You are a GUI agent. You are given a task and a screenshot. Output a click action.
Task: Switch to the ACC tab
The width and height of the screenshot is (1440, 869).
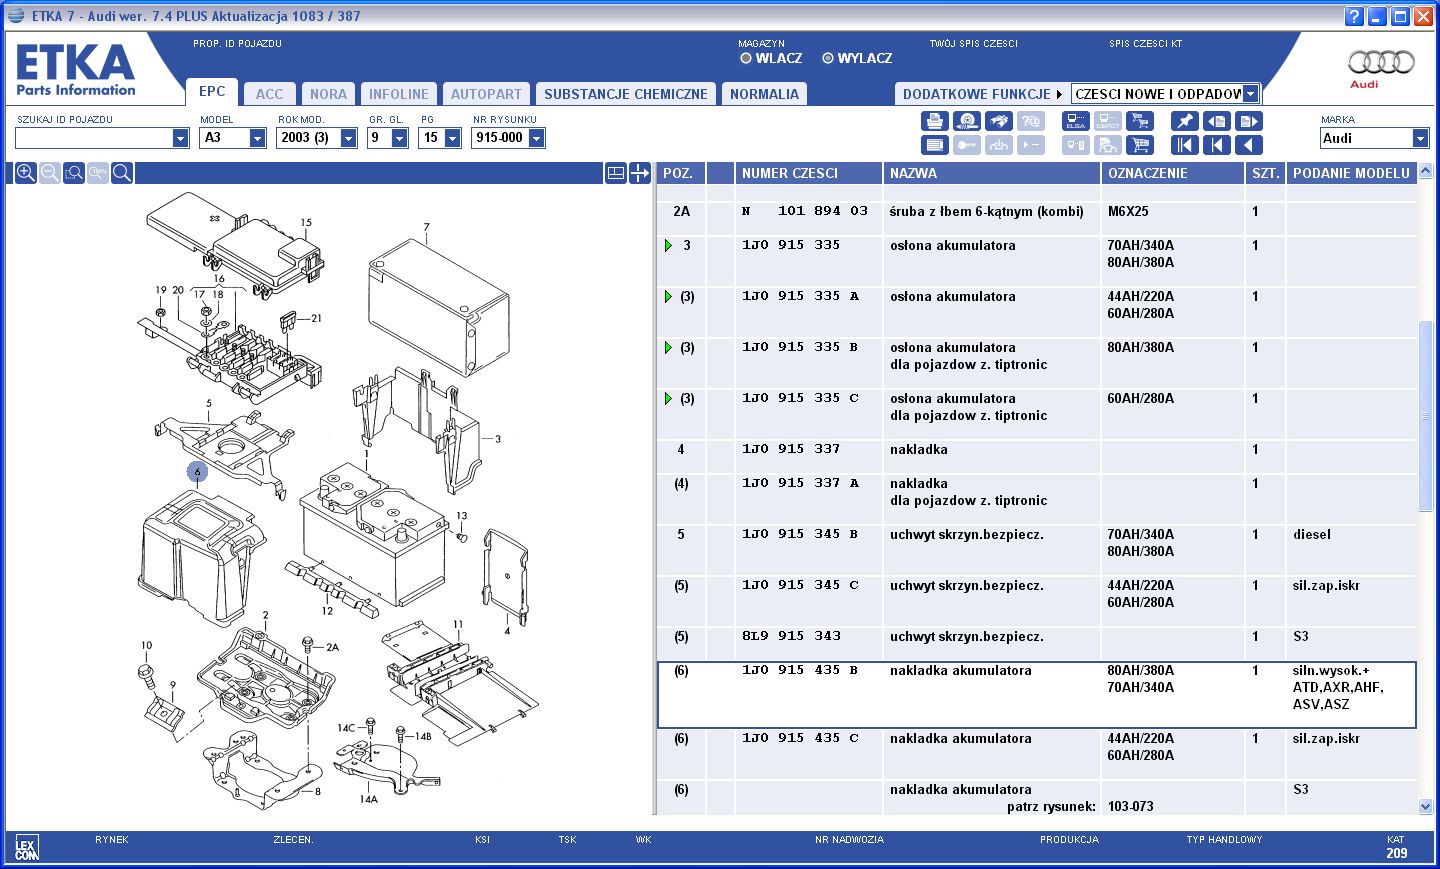tap(269, 94)
